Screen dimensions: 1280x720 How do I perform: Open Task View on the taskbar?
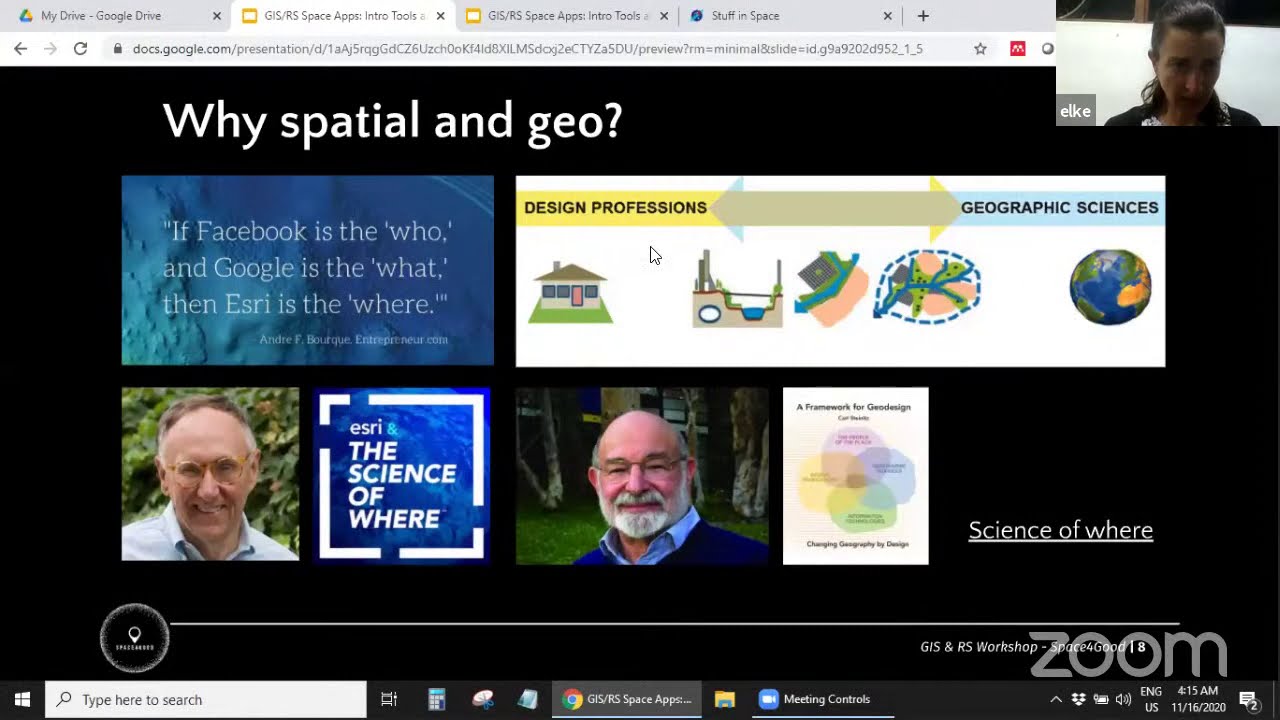coord(389,699)
